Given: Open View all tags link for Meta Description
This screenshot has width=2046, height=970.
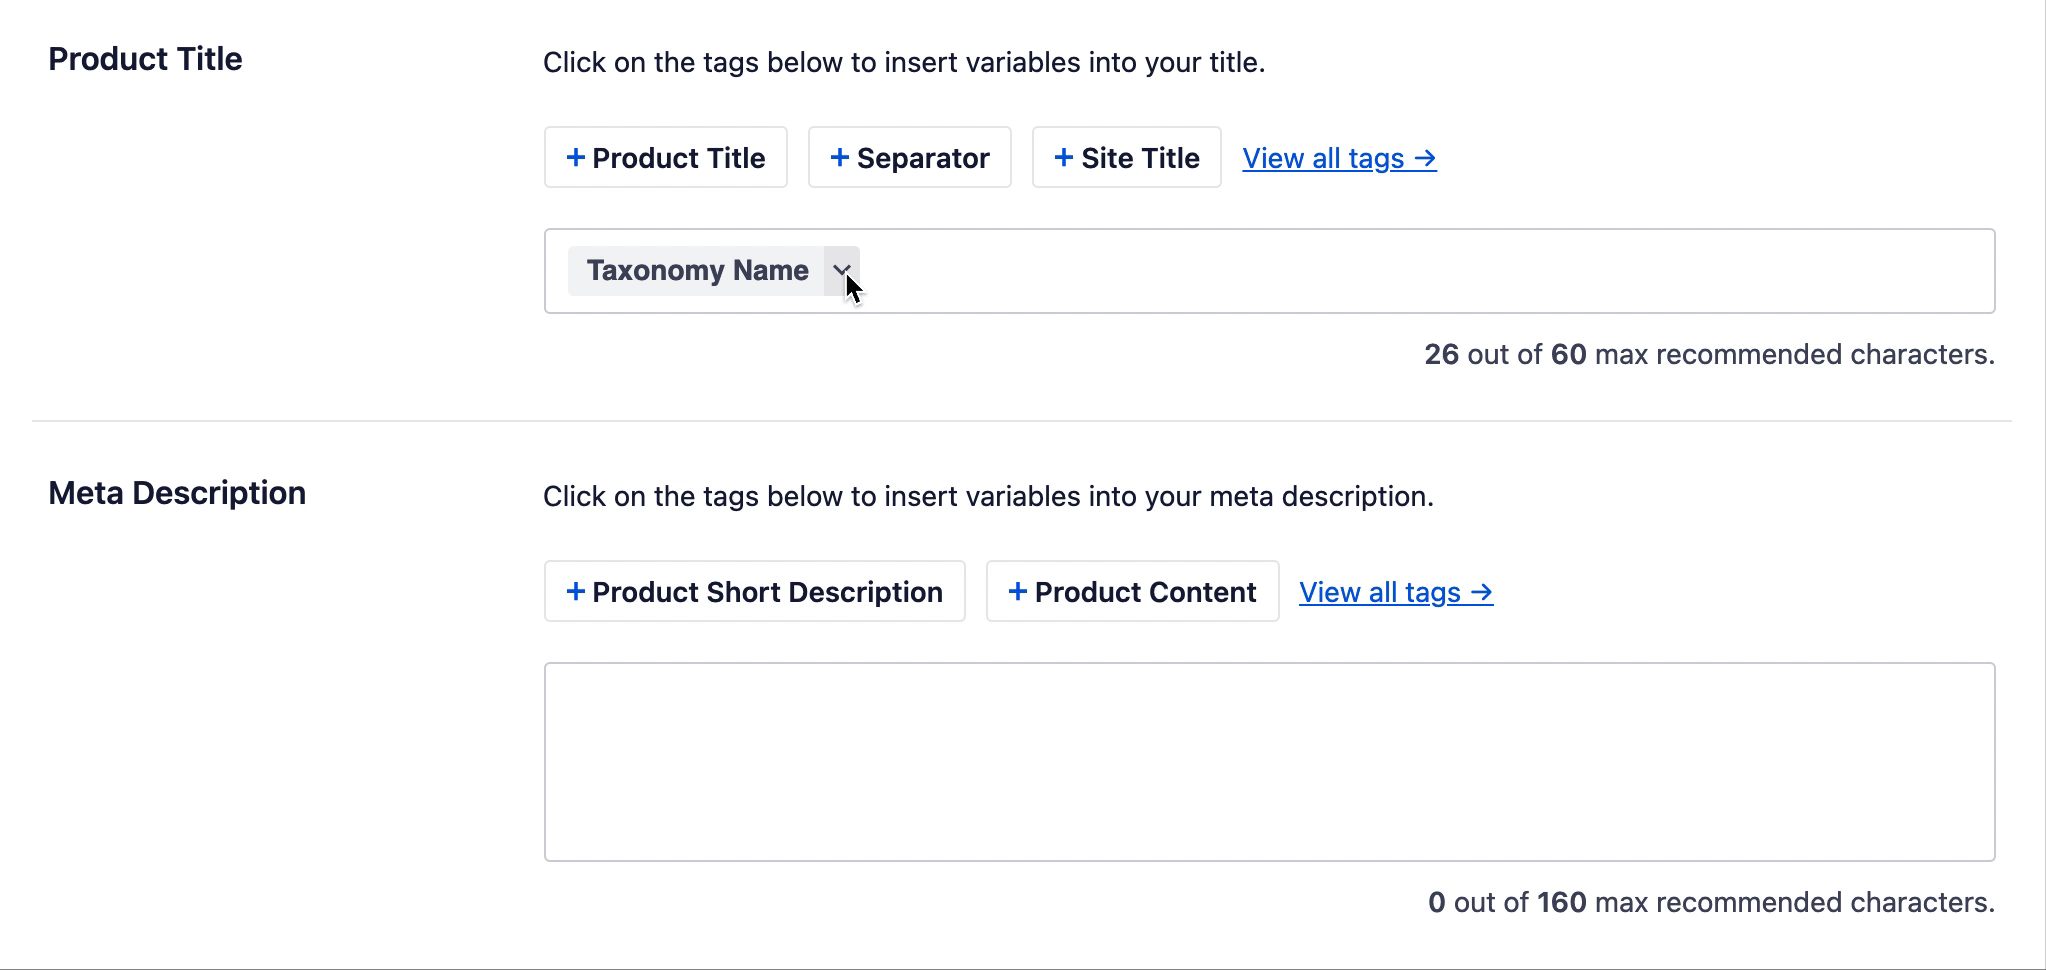Looking at the screenshot, I should pyautogui.click(x=1396, y=593).
